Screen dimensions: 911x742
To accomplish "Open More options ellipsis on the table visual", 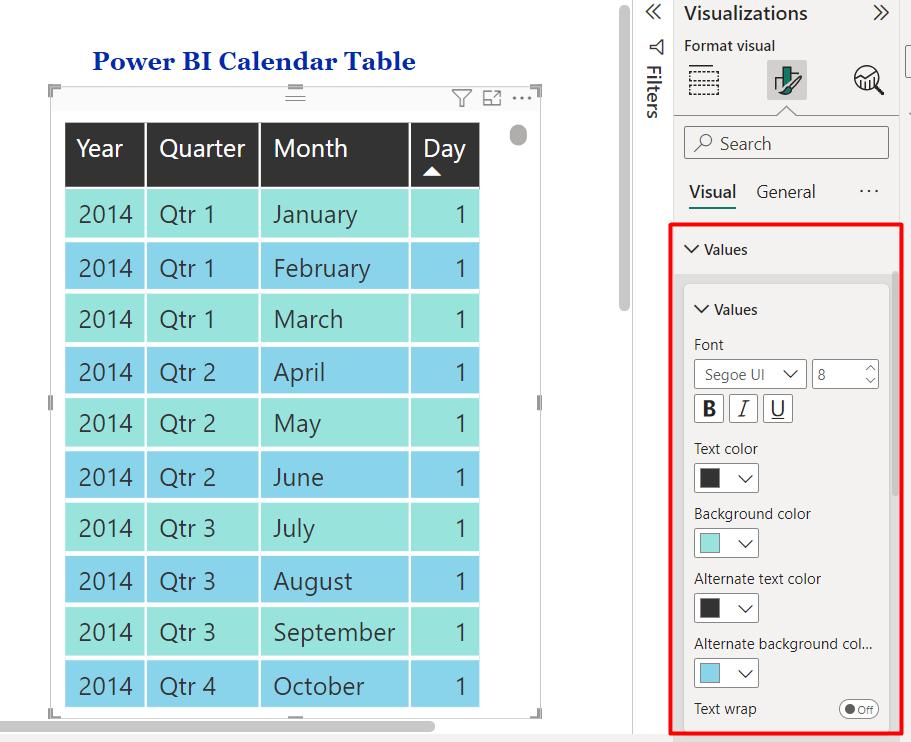I will (522, 98).
